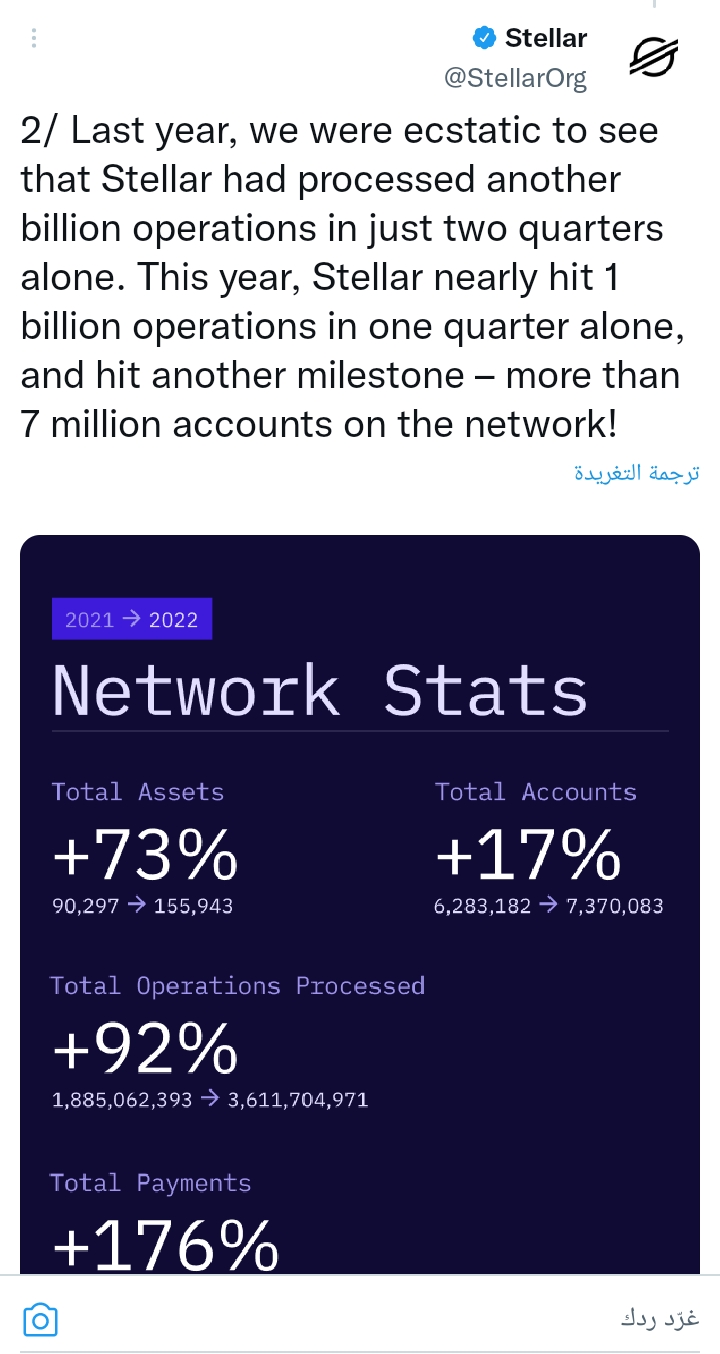
Task: Focus the غرّد ردك reply field
Action: pyautogui.click(x=360, y=1320)
